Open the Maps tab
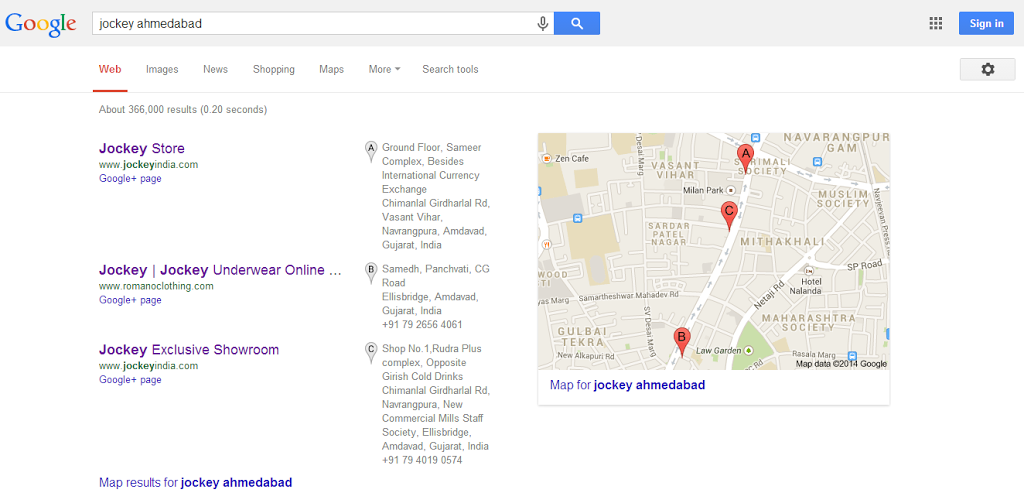Screen dimensions: 1024x493 (331, 69)
